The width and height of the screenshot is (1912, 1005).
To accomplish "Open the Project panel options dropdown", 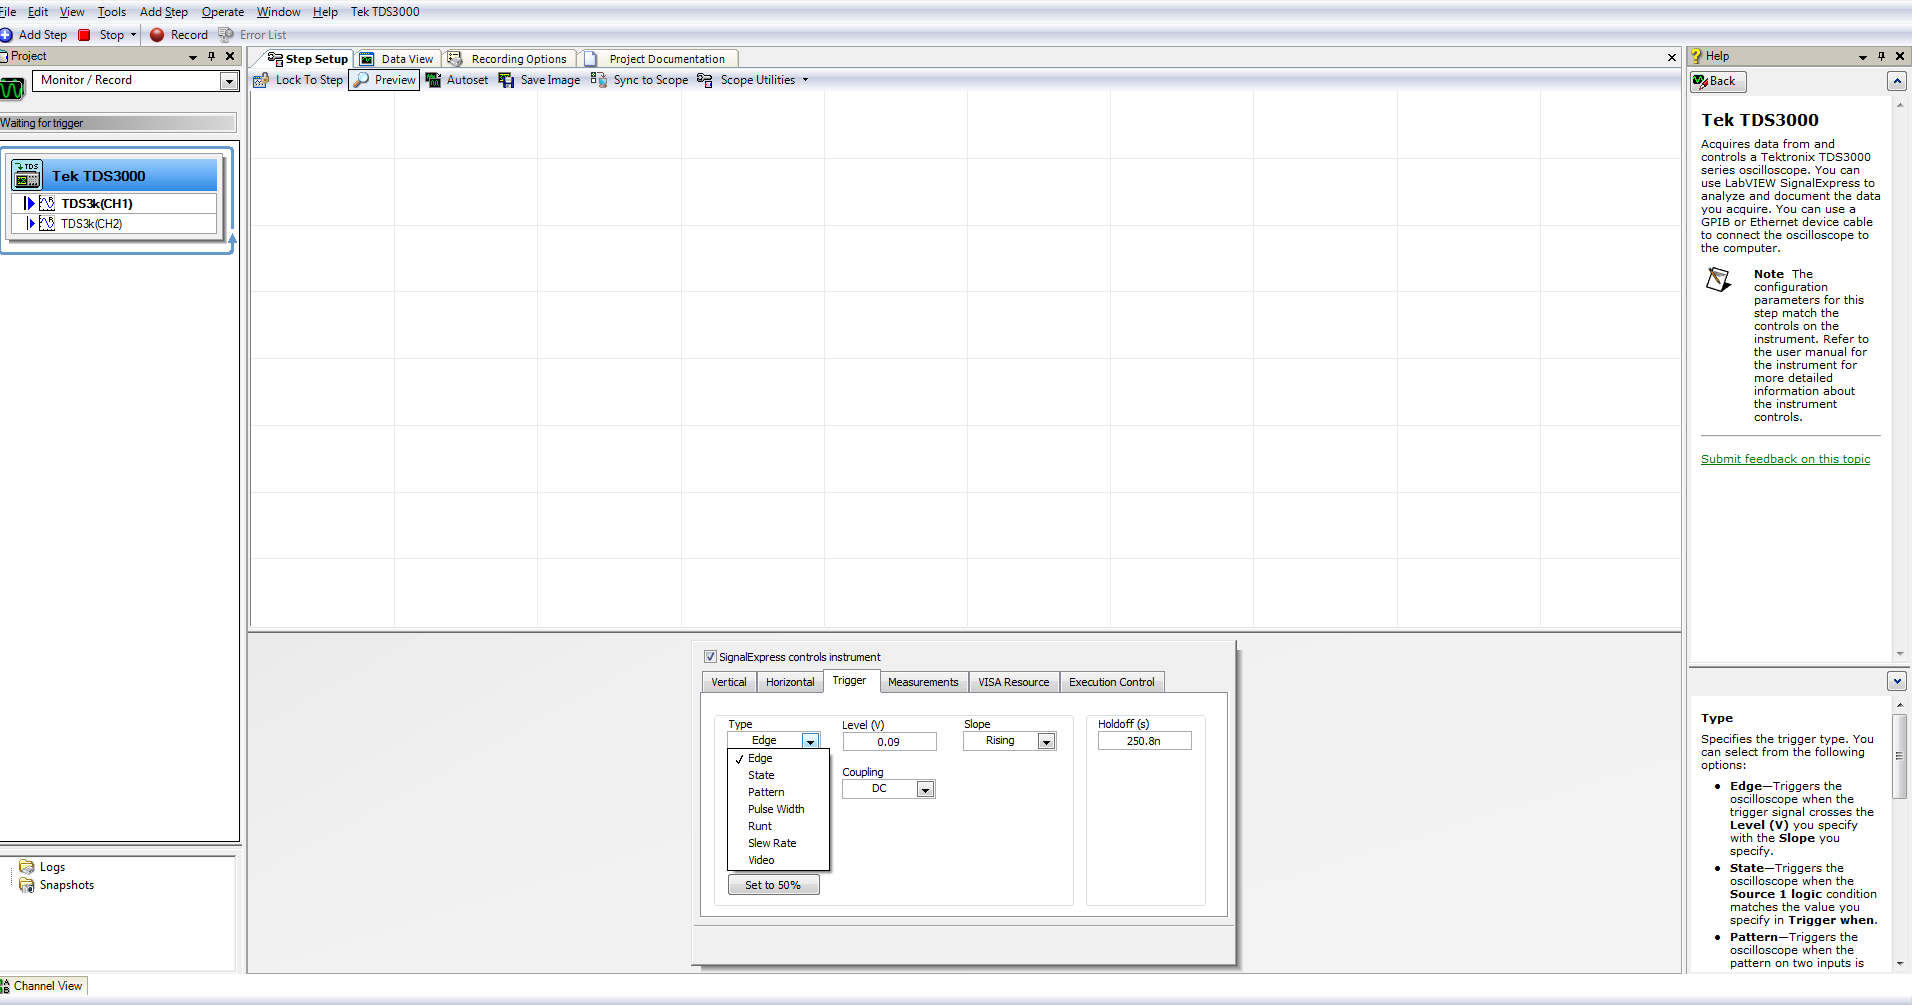I will coord(193,57).
